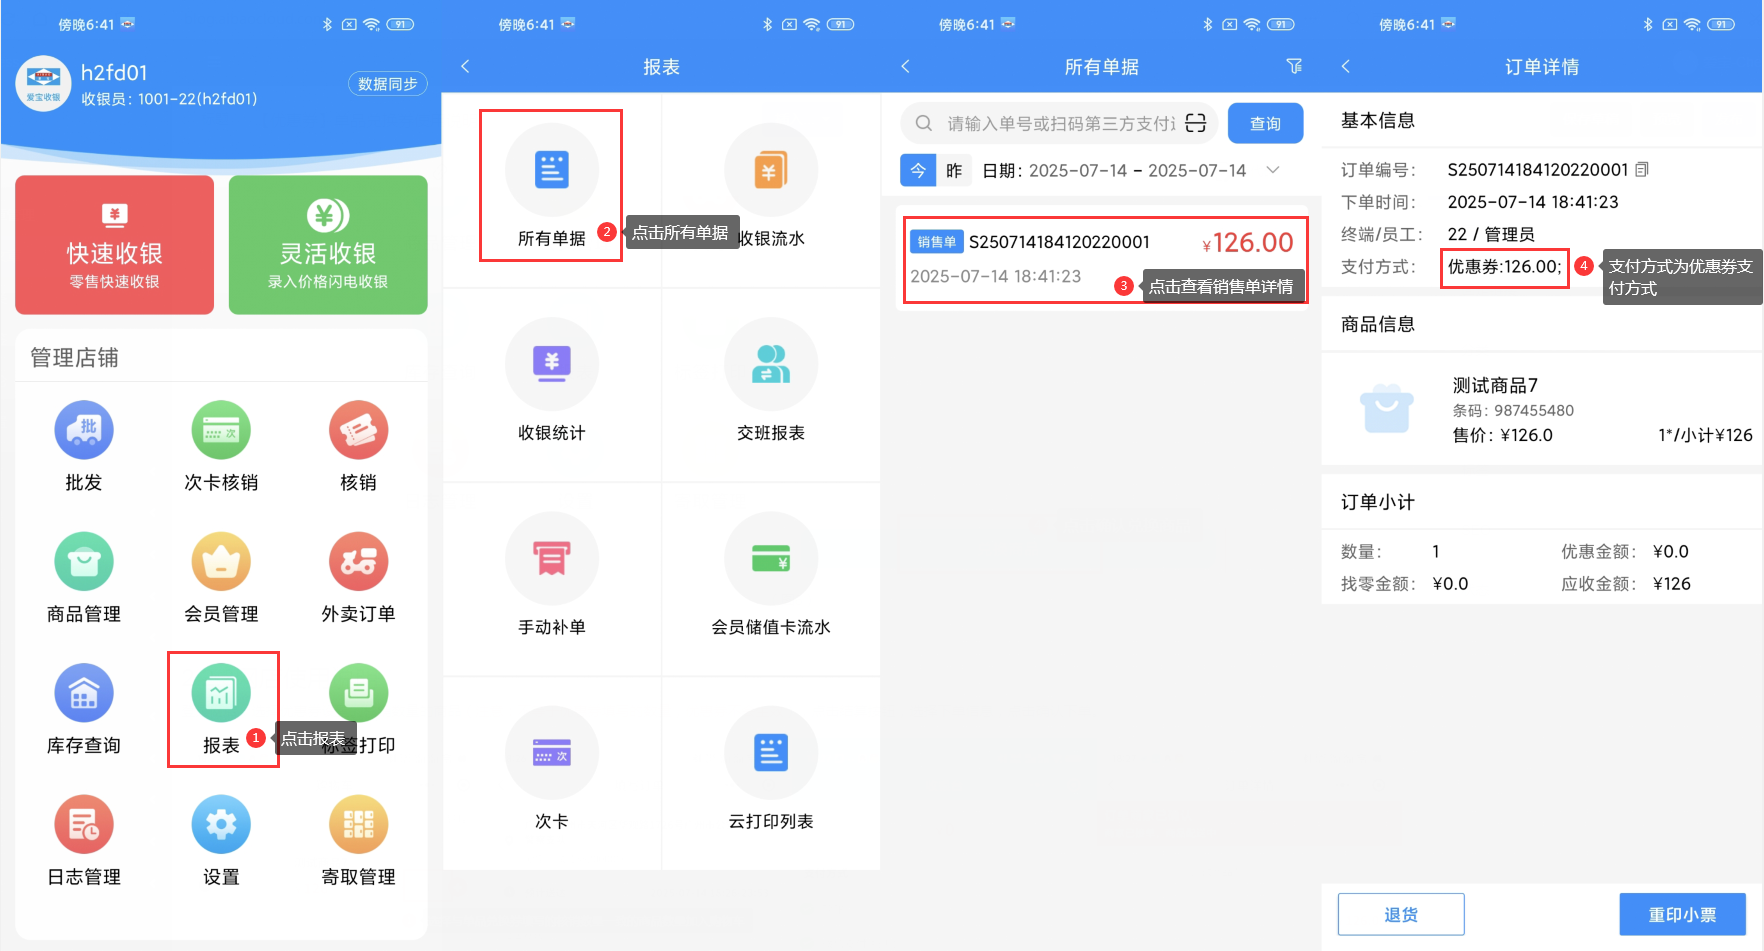
Task: Tap the 日志管理 log management icon
Action: point(84,825)
